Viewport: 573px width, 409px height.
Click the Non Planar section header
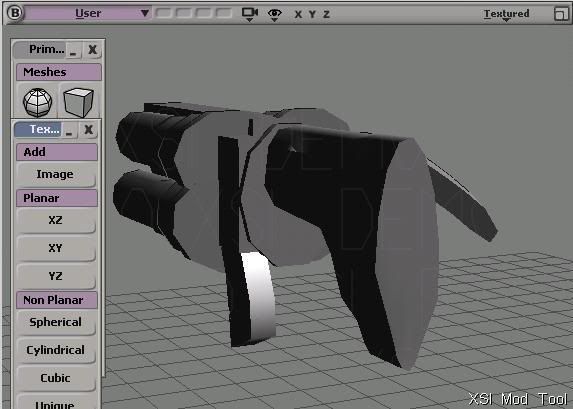[x=57, y=300]
